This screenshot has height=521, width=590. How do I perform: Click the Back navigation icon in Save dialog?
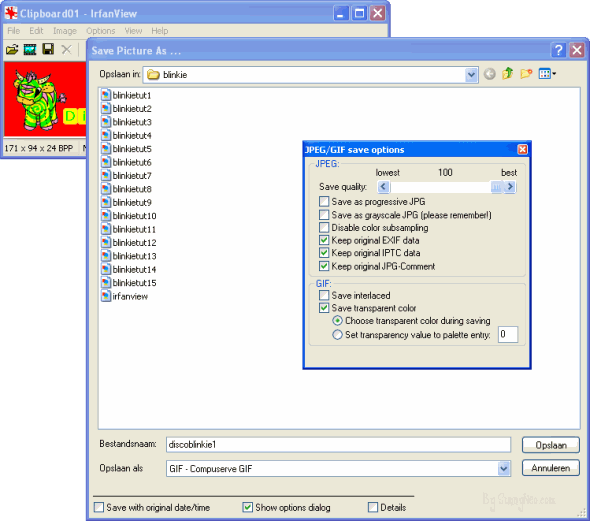tap(489, 74)
